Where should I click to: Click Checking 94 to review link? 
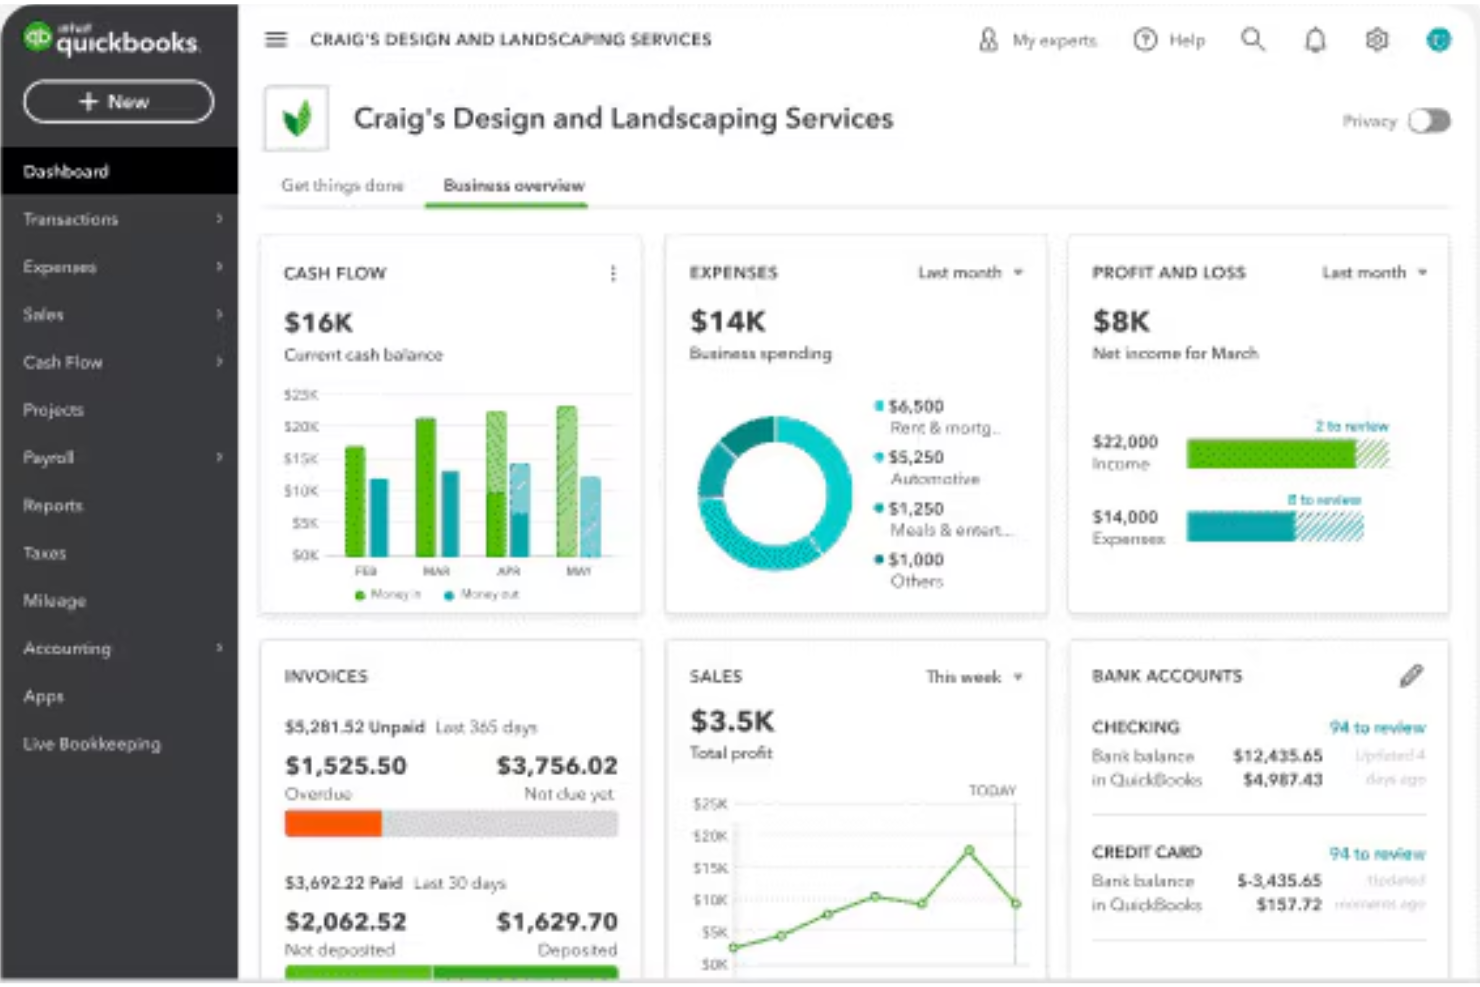tap(1377, 727)
